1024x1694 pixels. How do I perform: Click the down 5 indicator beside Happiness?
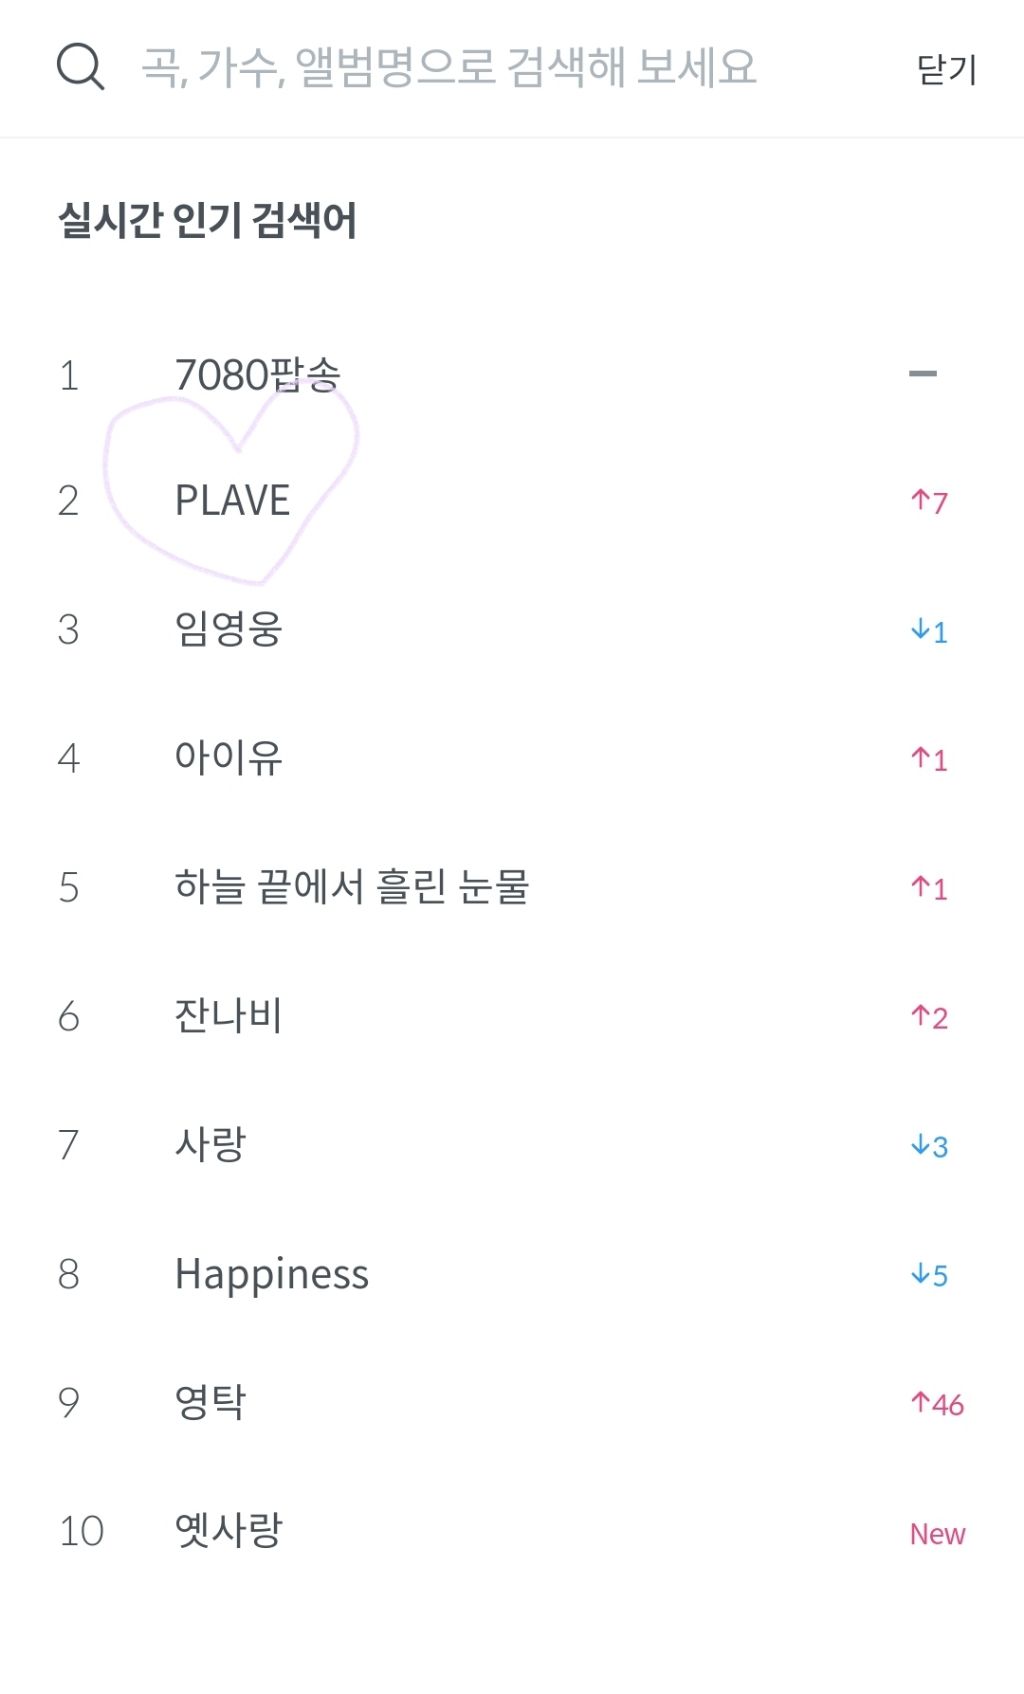point(929,1275)
